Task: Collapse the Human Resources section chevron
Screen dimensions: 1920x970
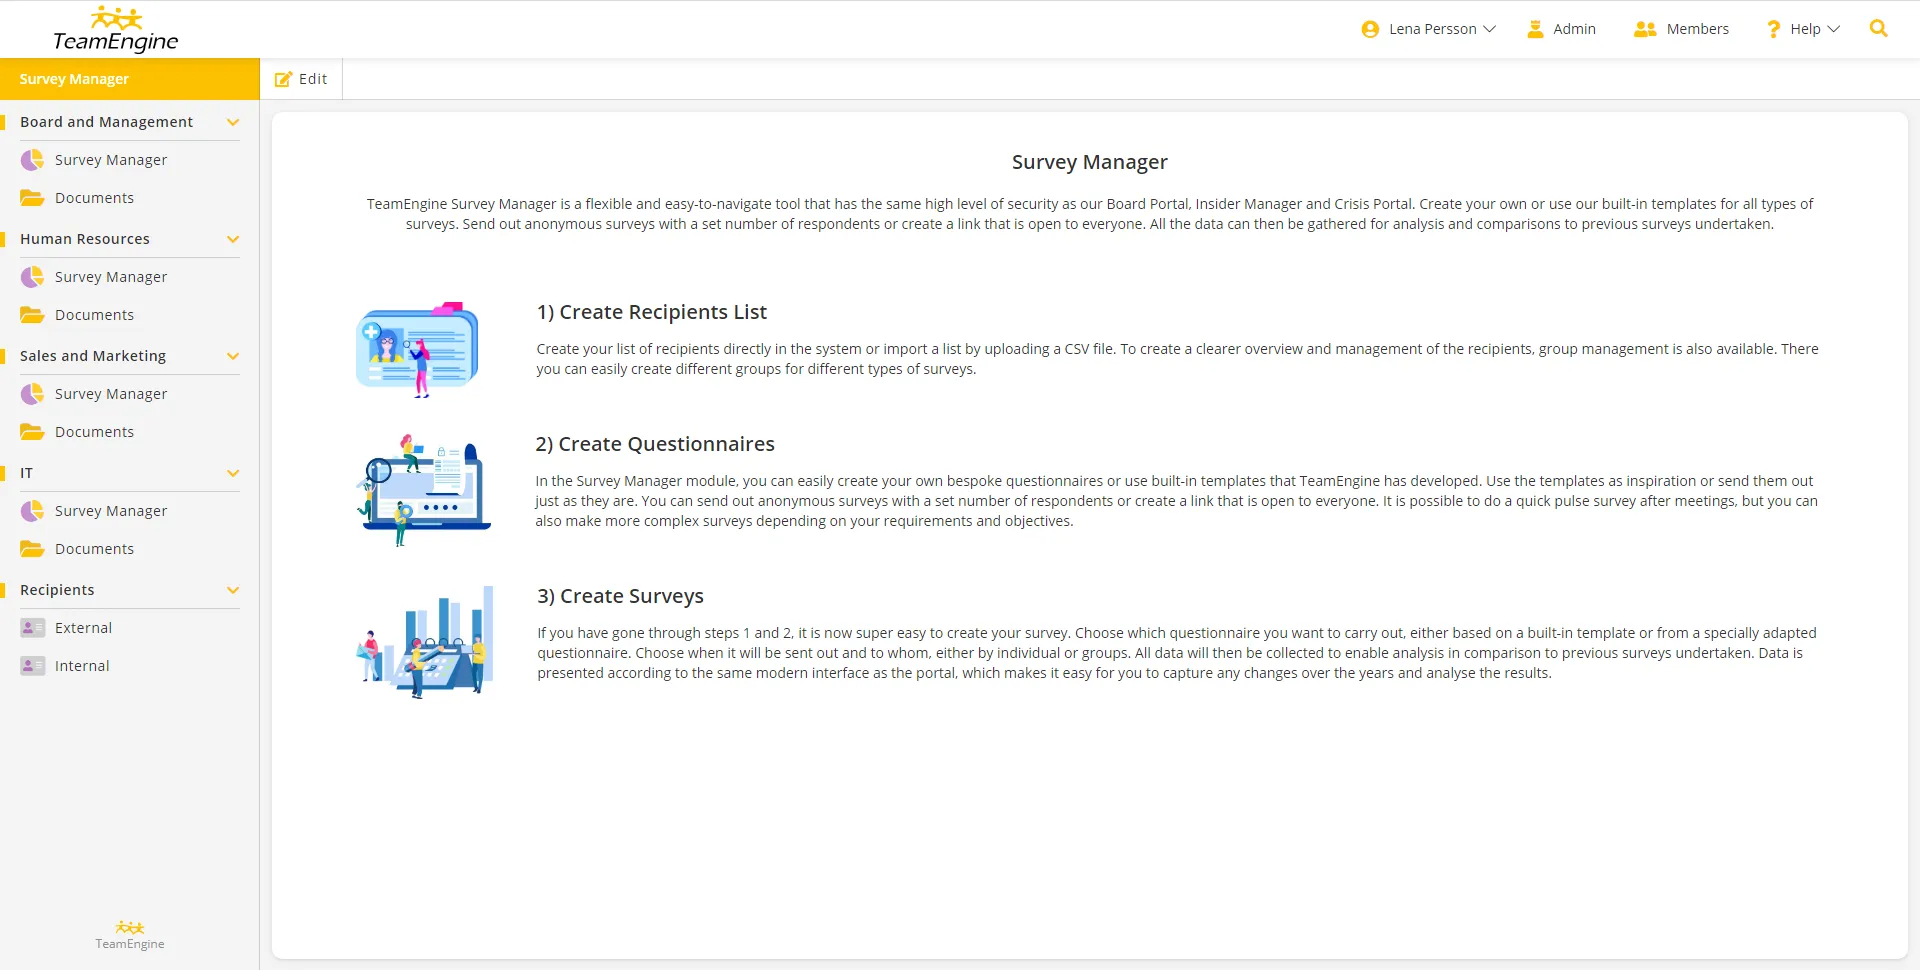Action: tap(233, 239)
